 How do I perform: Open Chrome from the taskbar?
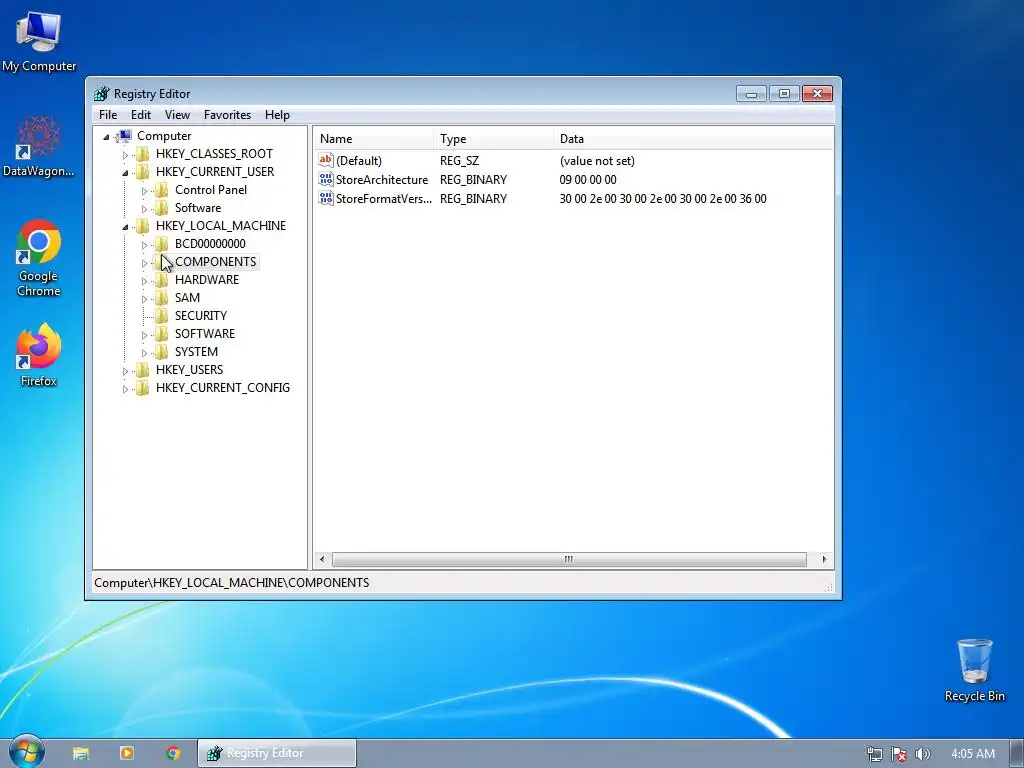173,754
